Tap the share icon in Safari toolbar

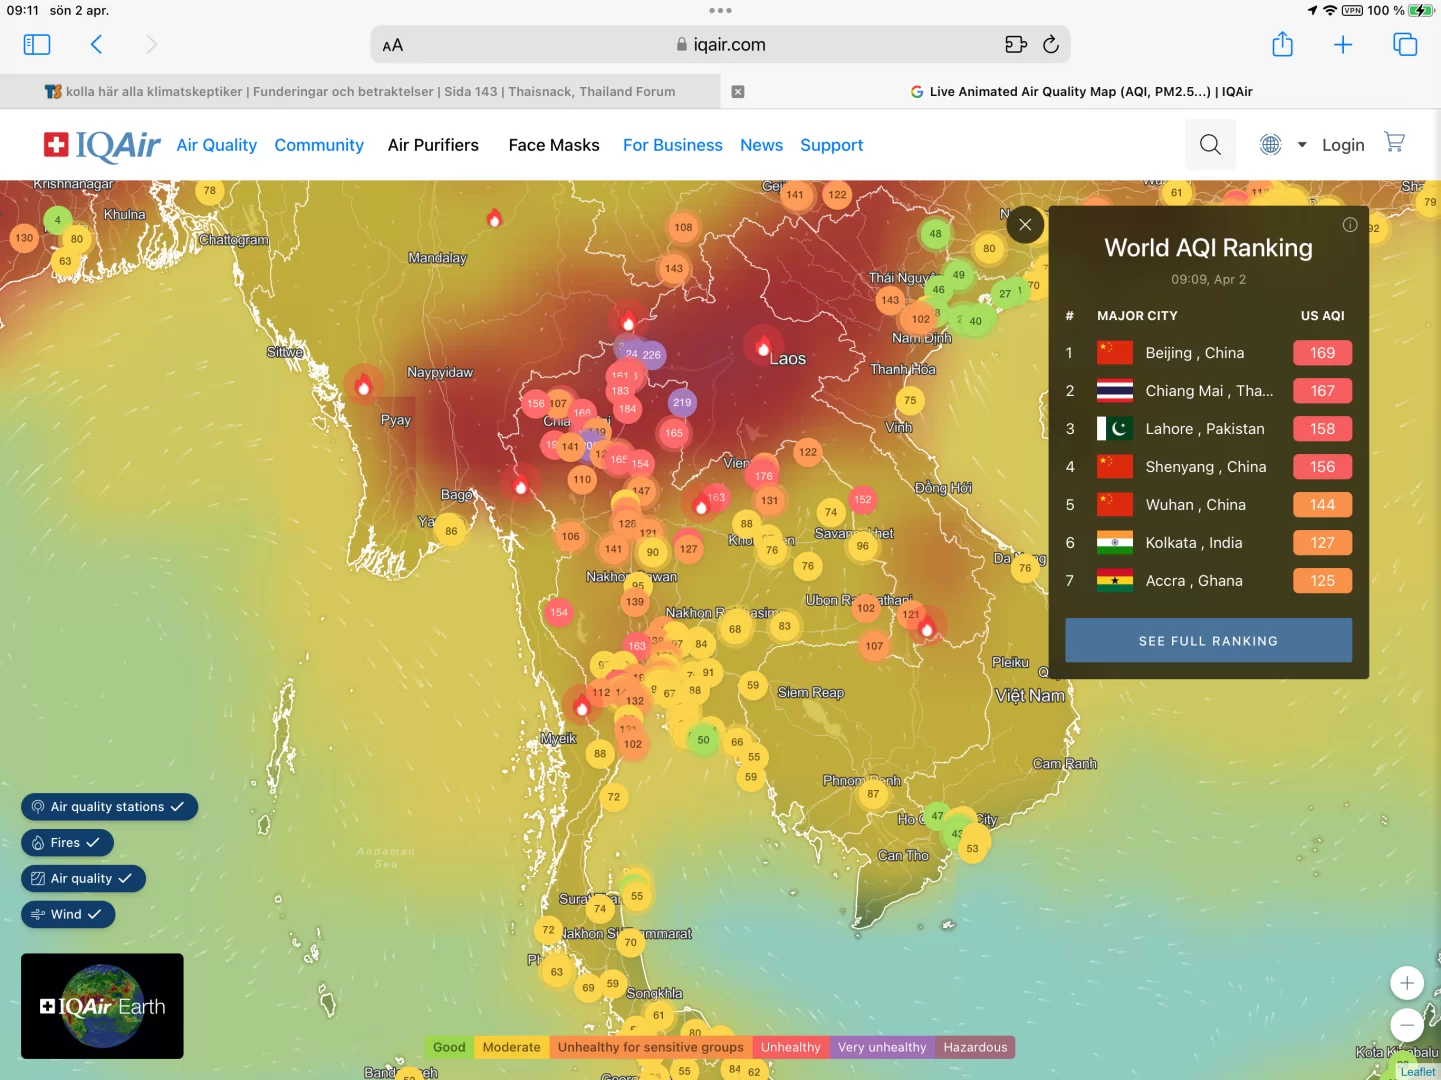pyautogui.click(x=1282, y=44)
